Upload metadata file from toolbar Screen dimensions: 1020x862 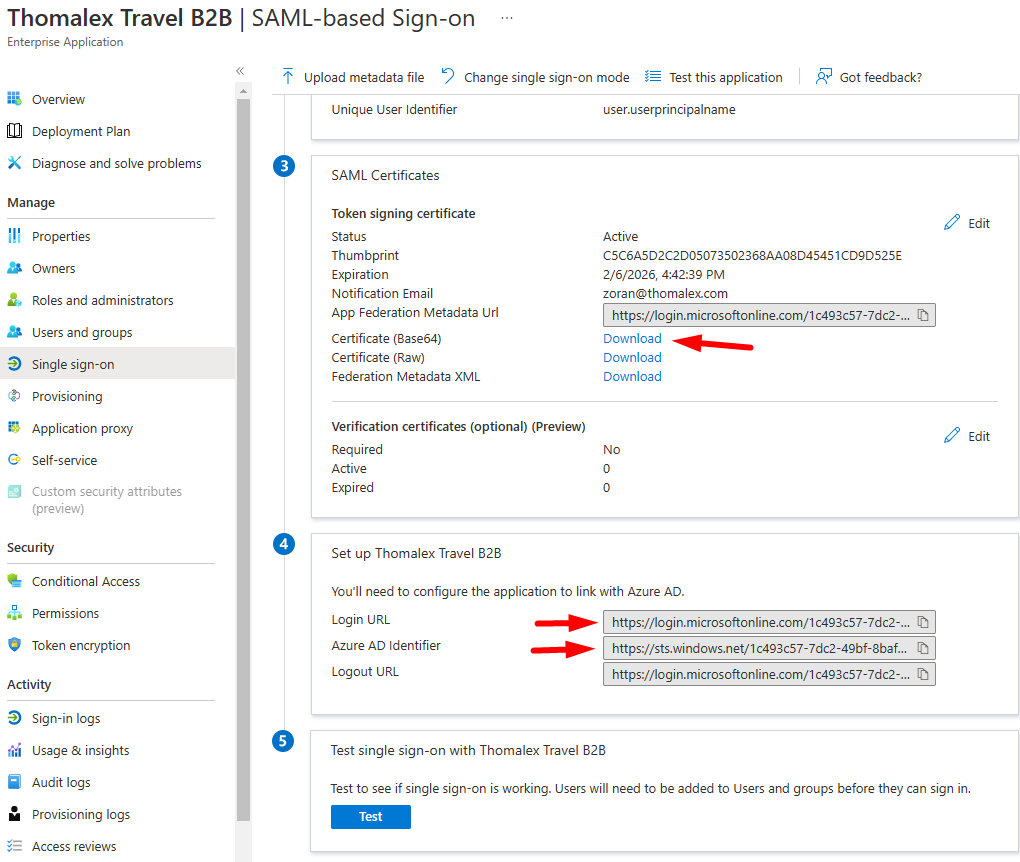353,77
